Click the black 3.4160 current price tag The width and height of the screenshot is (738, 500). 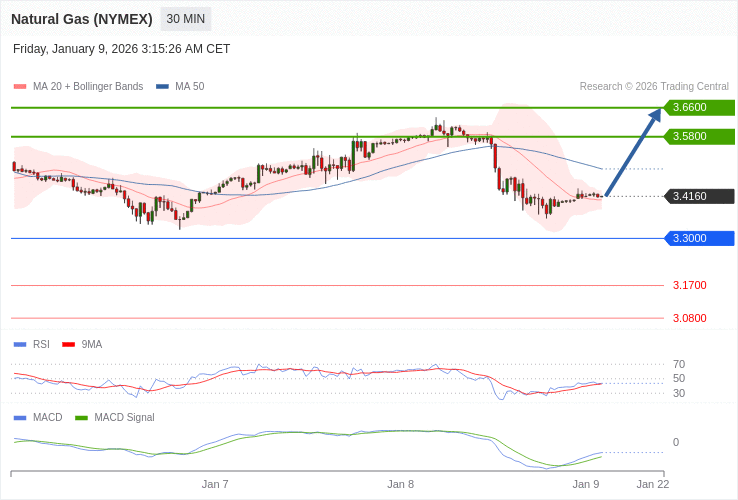699,196
